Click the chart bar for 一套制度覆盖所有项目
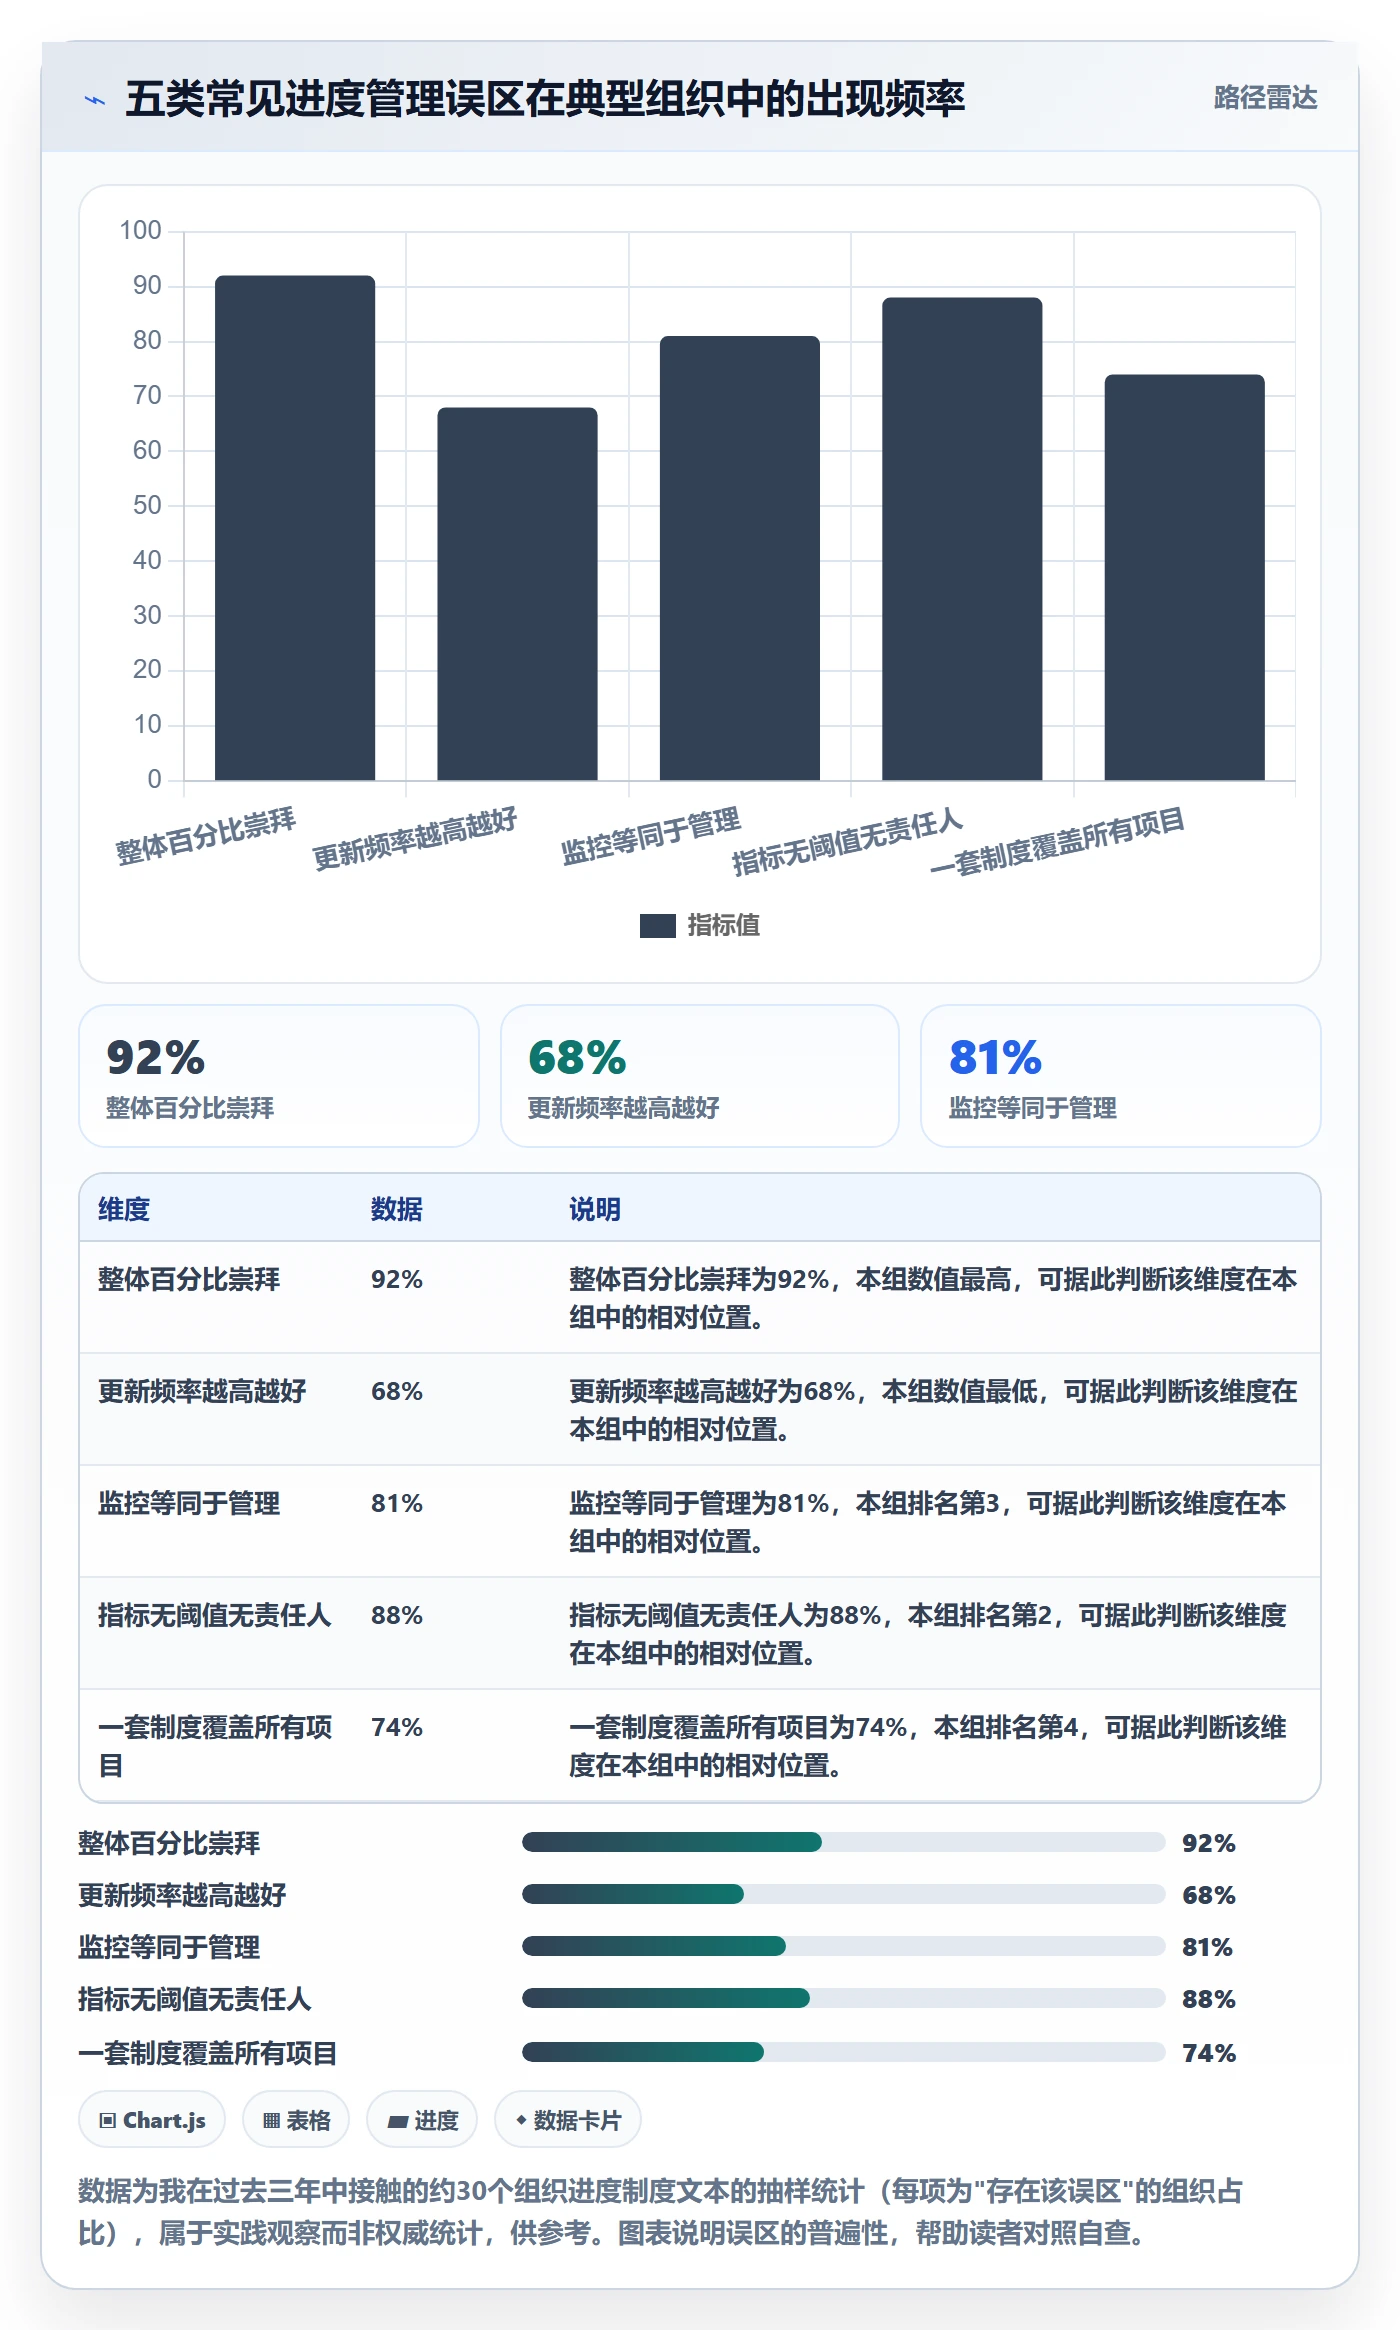Image resolution: width=1400 pixels, height=2330 pixels. click(1184, 577)
